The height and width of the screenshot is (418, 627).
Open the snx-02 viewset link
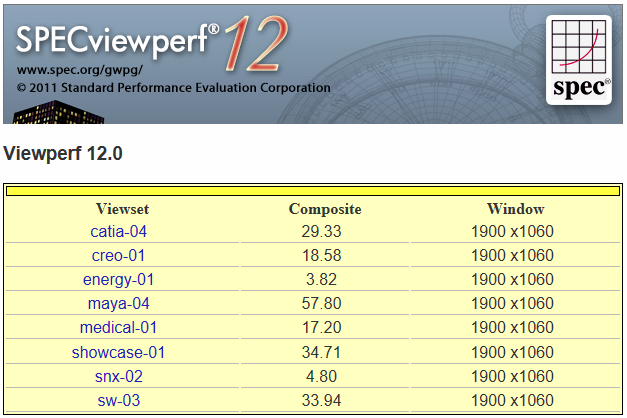tap(118, 376)
